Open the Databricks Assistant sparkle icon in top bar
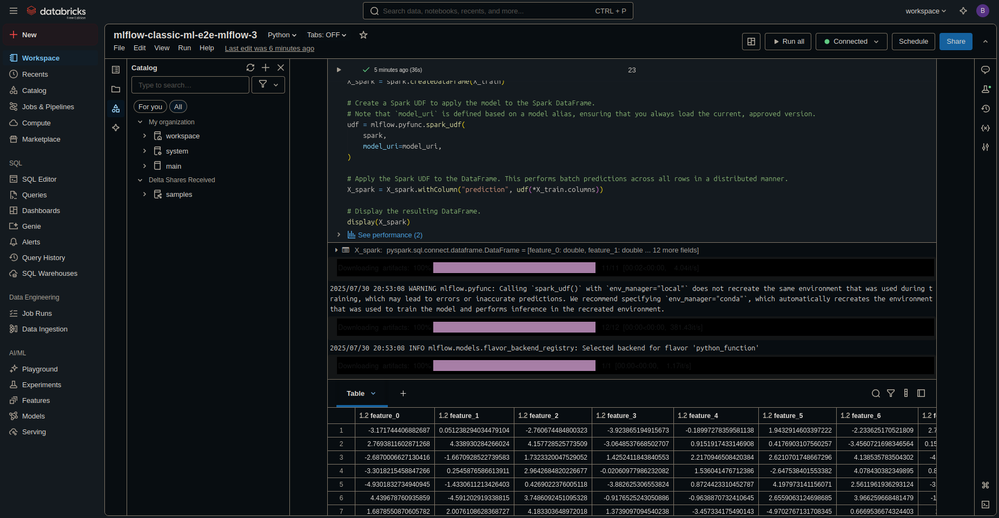999x518 pixels. [x=963, y=11]
